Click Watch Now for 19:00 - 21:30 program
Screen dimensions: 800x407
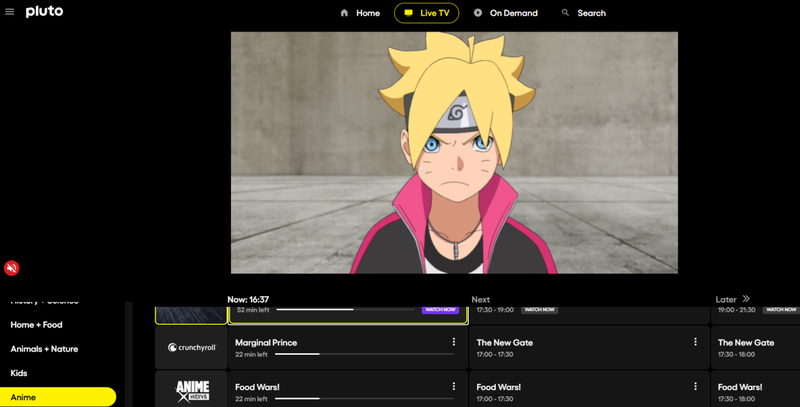[x=781, y=310]
